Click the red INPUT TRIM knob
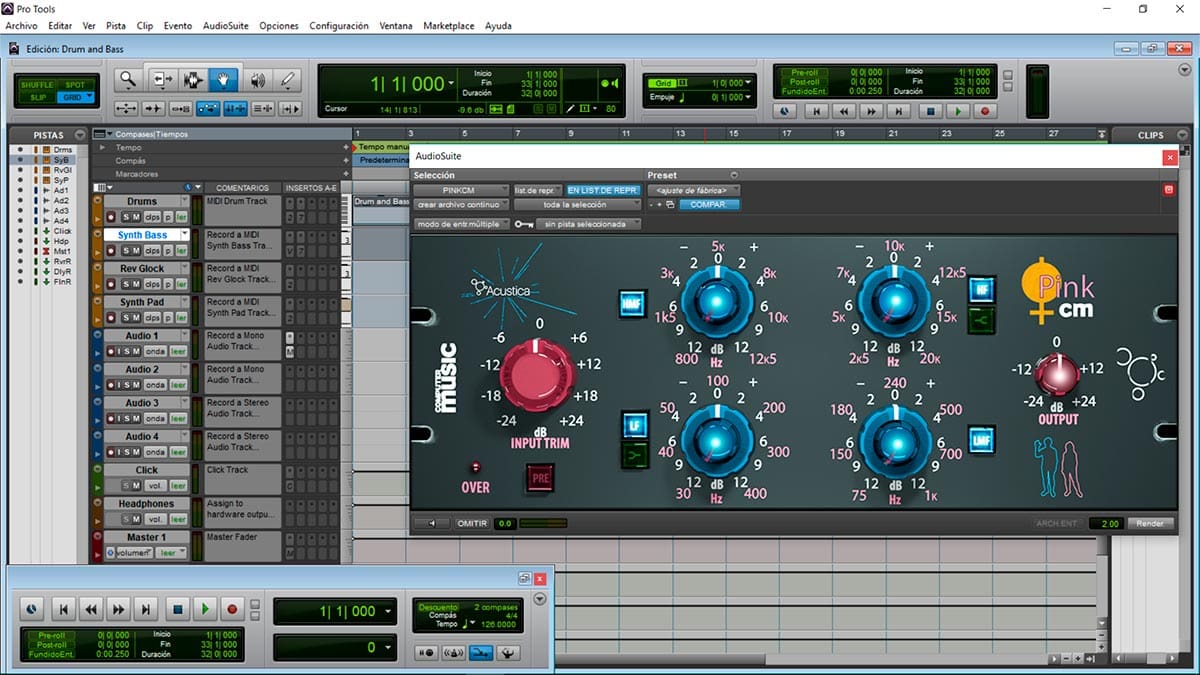Screen dimensions: 1200x675 pos(538,375)
